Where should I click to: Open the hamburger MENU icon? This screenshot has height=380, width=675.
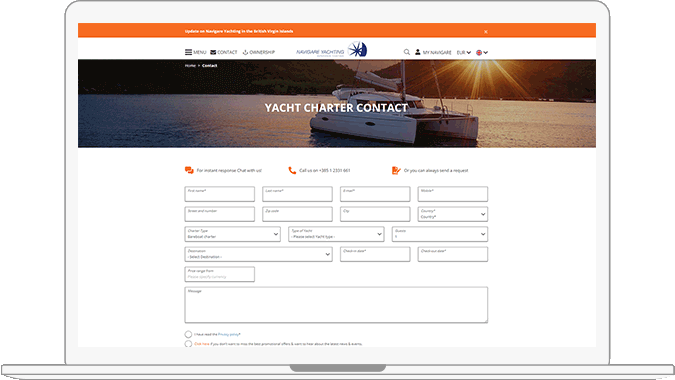pyautogui.click(x=189, y=52)
